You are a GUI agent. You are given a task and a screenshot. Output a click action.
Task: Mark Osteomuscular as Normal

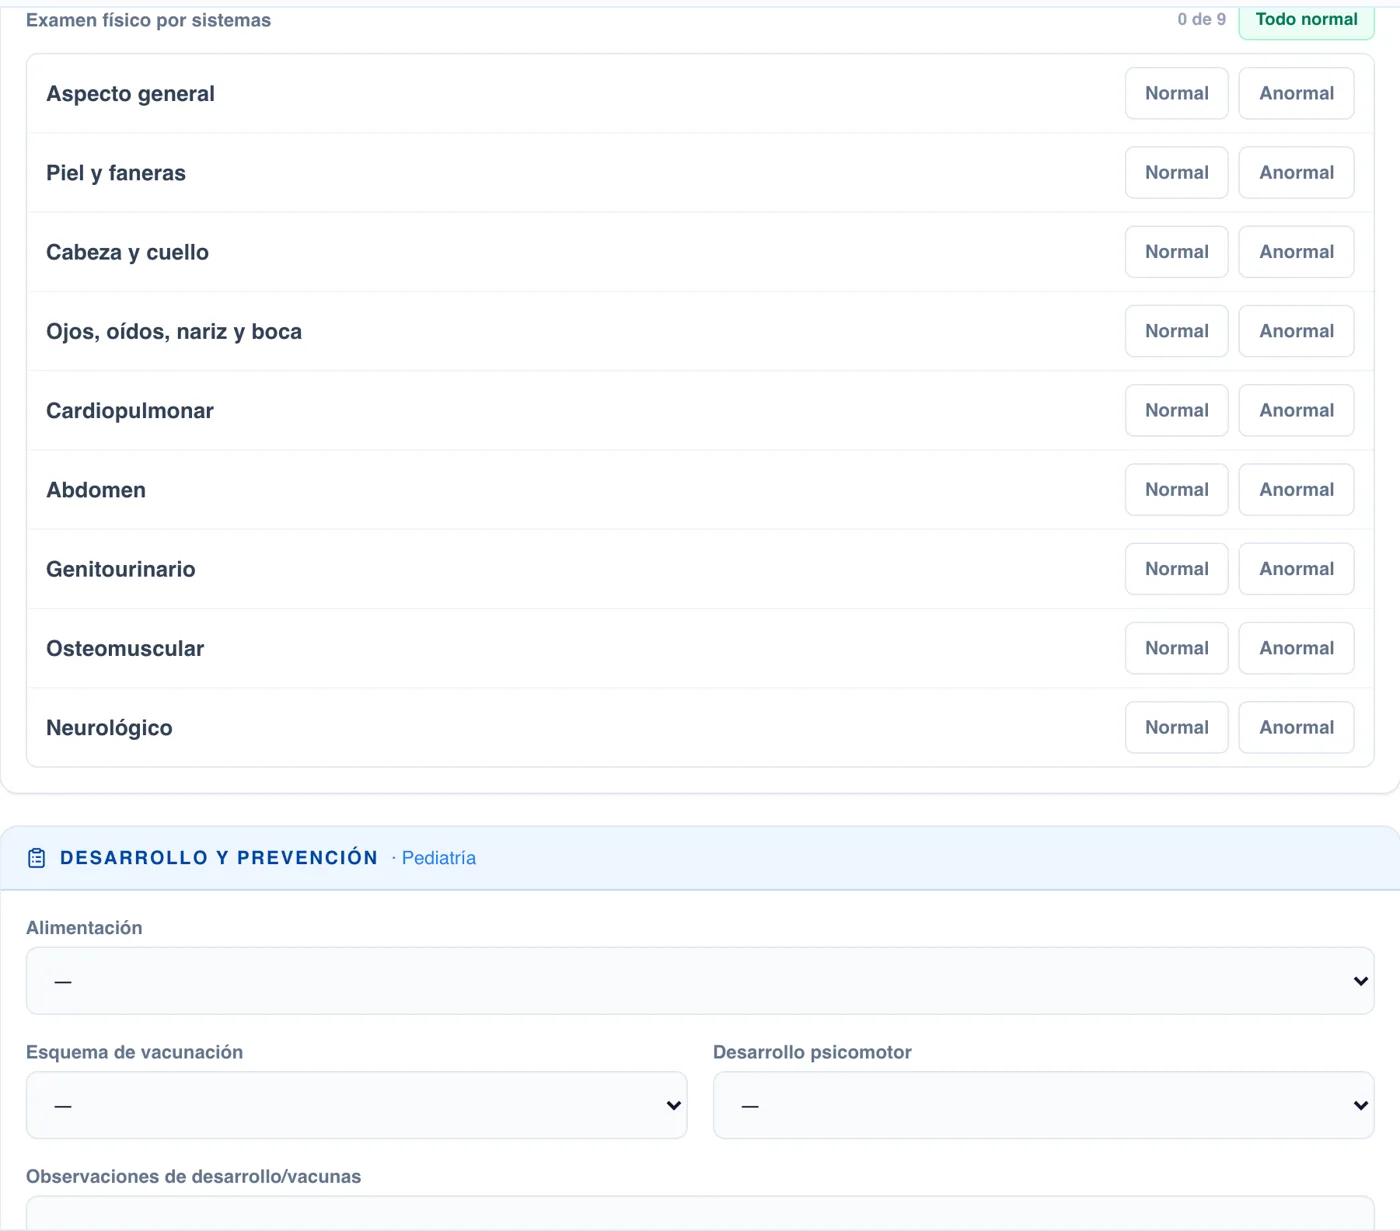(x=1176, y=648)
